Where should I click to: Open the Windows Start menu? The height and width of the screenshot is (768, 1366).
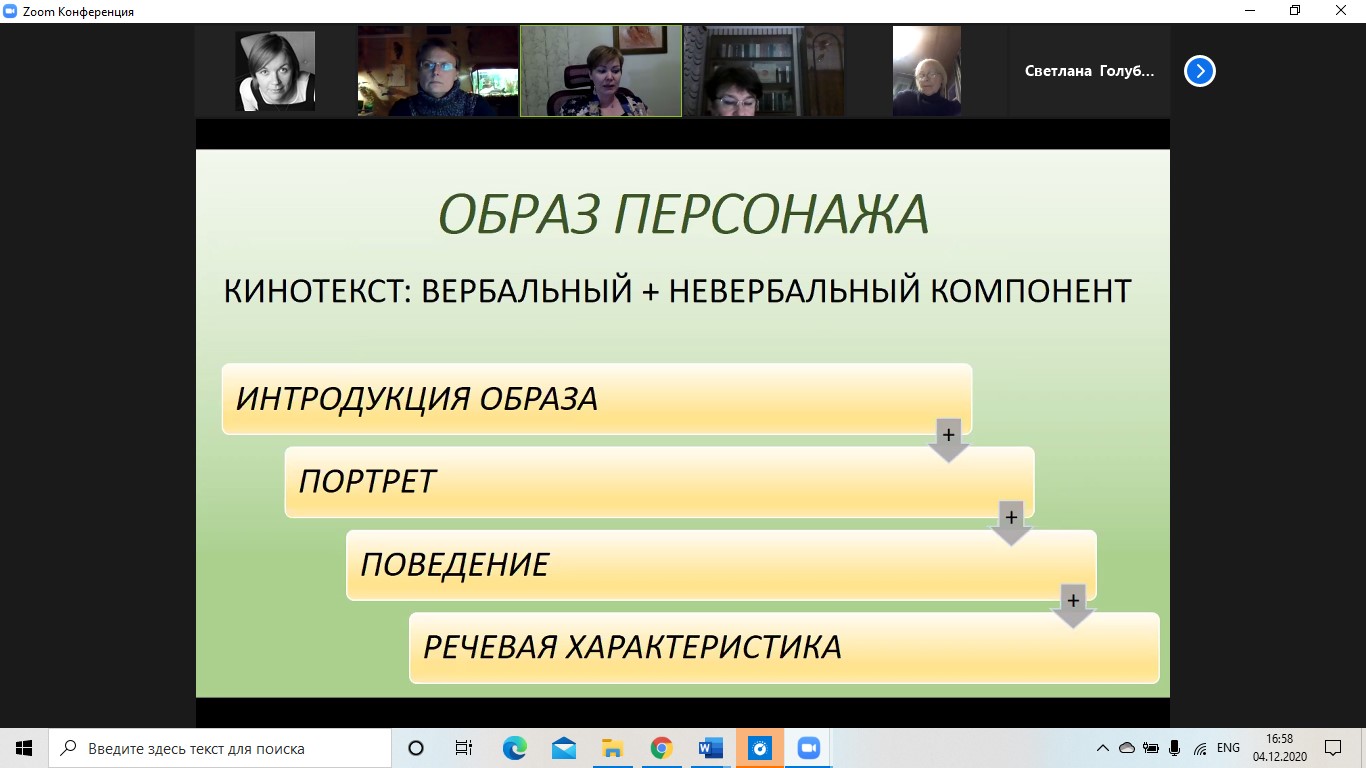pyautogui.click(x=24, y=748)
